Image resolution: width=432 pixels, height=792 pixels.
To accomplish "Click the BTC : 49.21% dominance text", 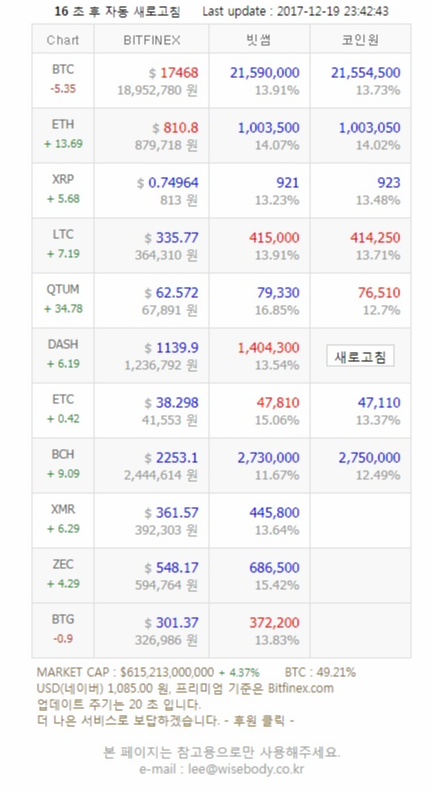I will tap(320, 672).
